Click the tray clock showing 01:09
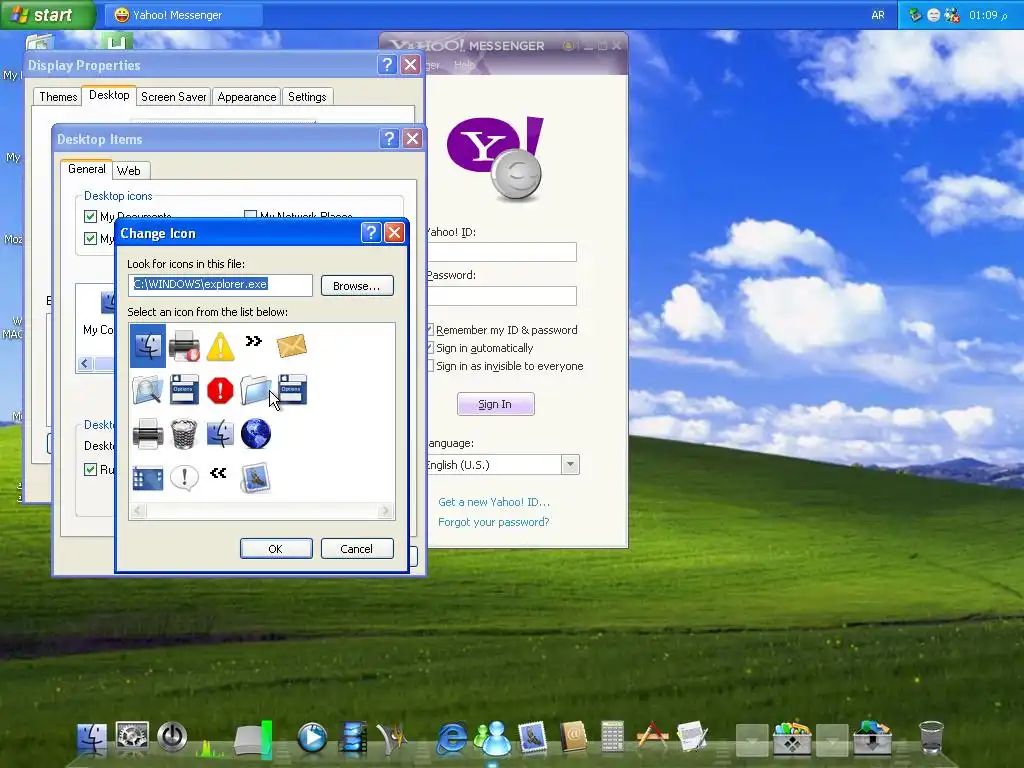Viewport: 1024px width, 768px height. 987,15
